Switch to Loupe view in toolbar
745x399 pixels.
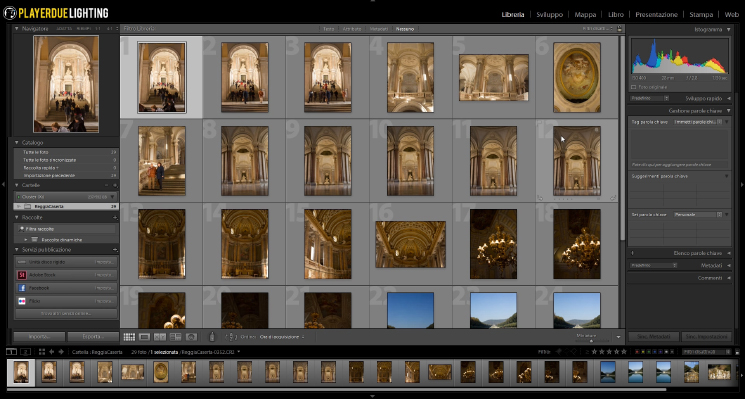[144, 337]
